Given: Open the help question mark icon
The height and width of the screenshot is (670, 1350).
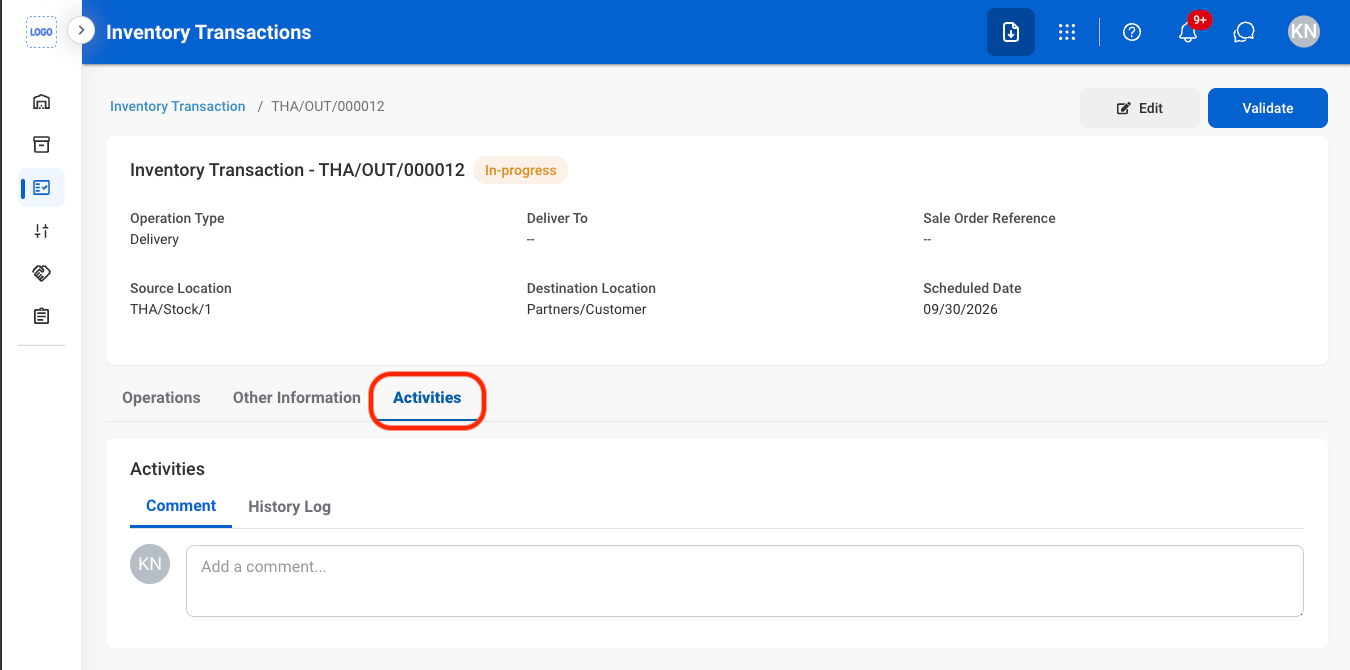Looking at the screenshot, I should click(x=1132, y=32).
